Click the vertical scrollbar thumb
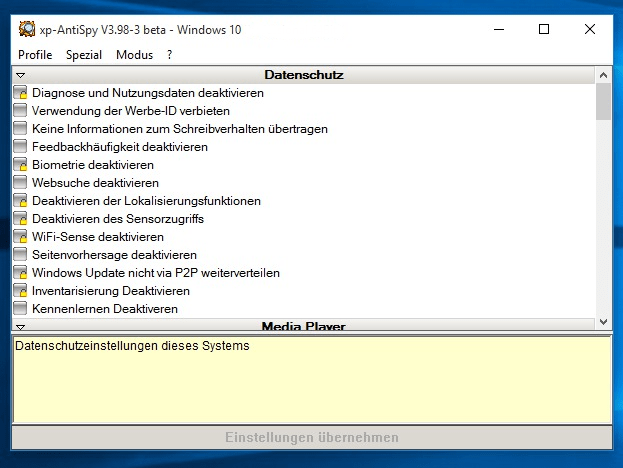This screenshot has width=623, height=468. (x=603, y=102)
